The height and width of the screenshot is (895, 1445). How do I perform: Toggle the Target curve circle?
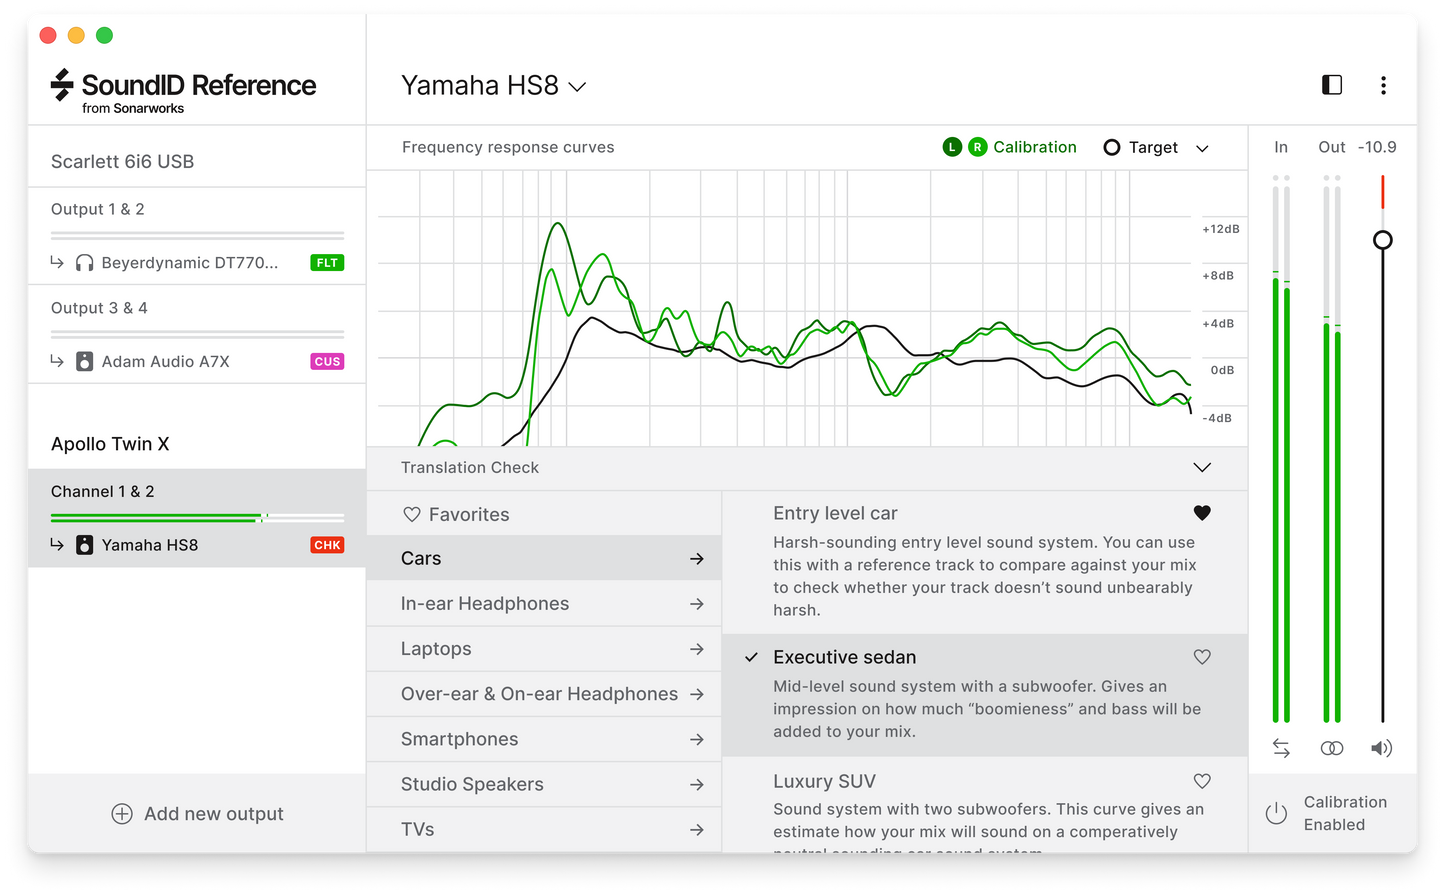[x=1111, y=147]
